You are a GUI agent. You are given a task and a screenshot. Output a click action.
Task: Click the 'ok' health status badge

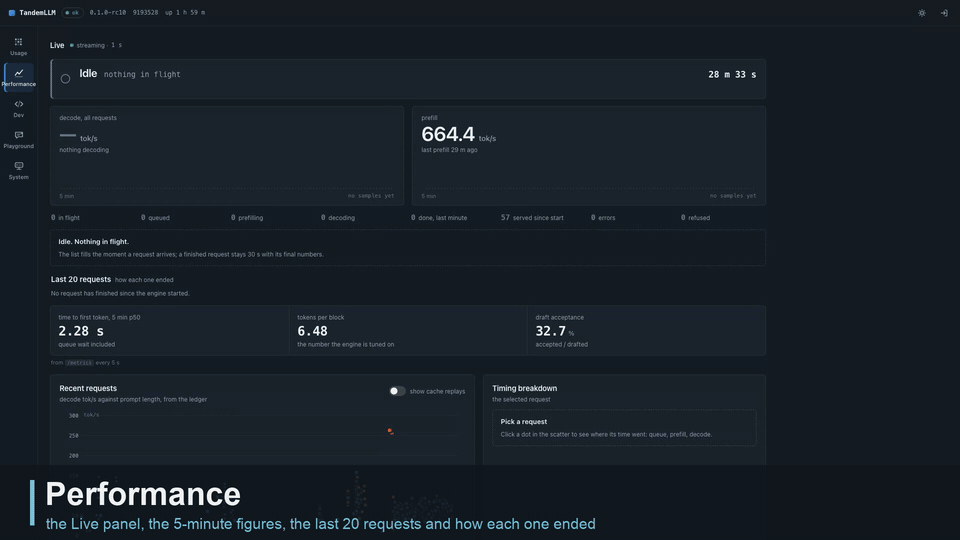72,13
